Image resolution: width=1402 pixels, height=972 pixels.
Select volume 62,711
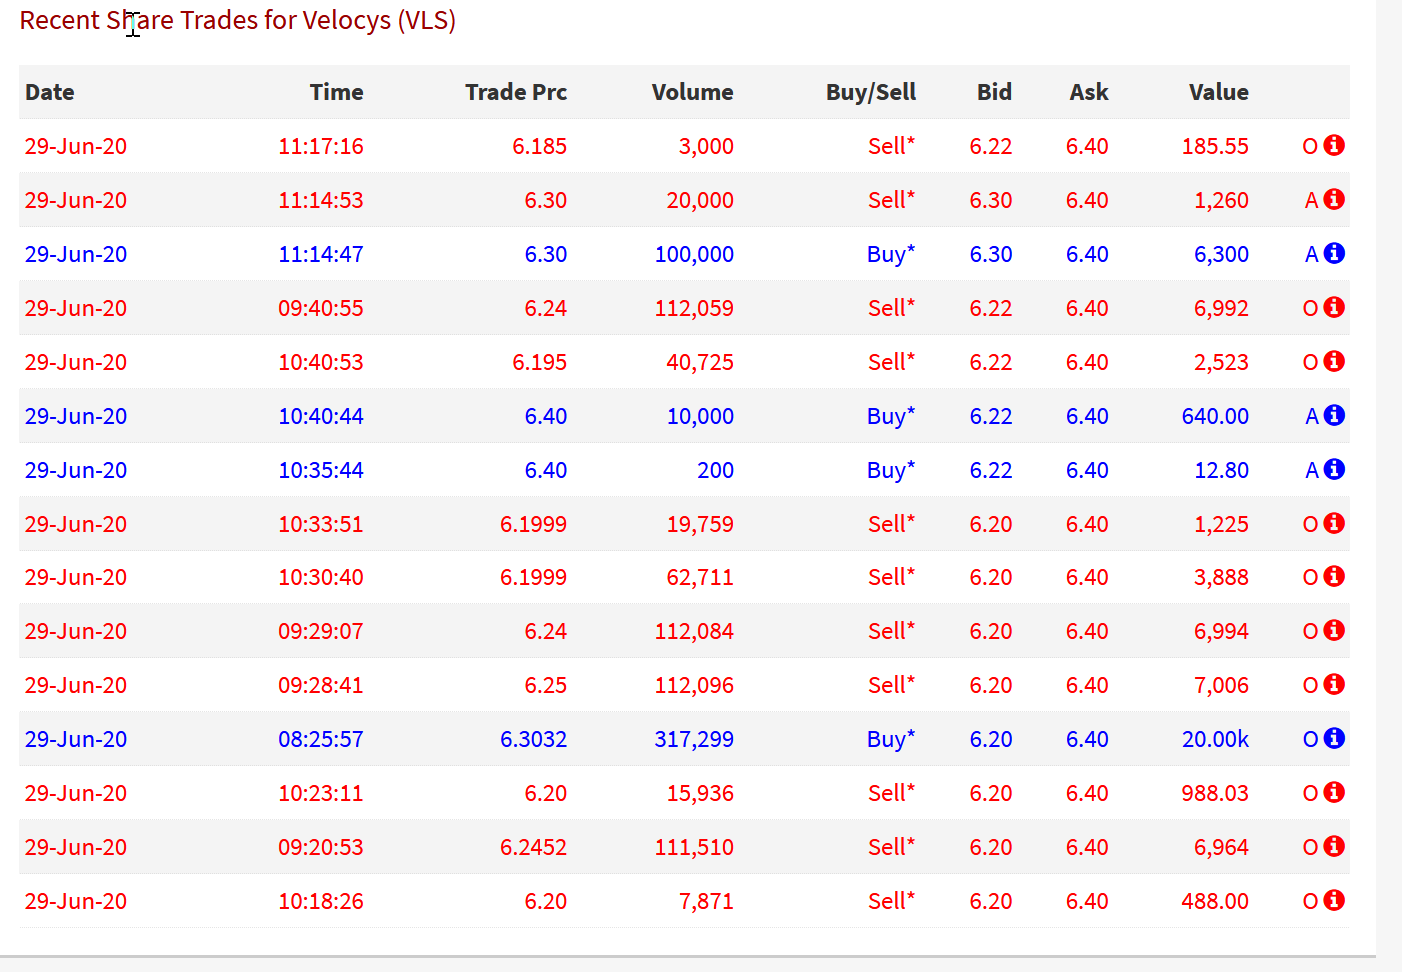click(700, 577)
